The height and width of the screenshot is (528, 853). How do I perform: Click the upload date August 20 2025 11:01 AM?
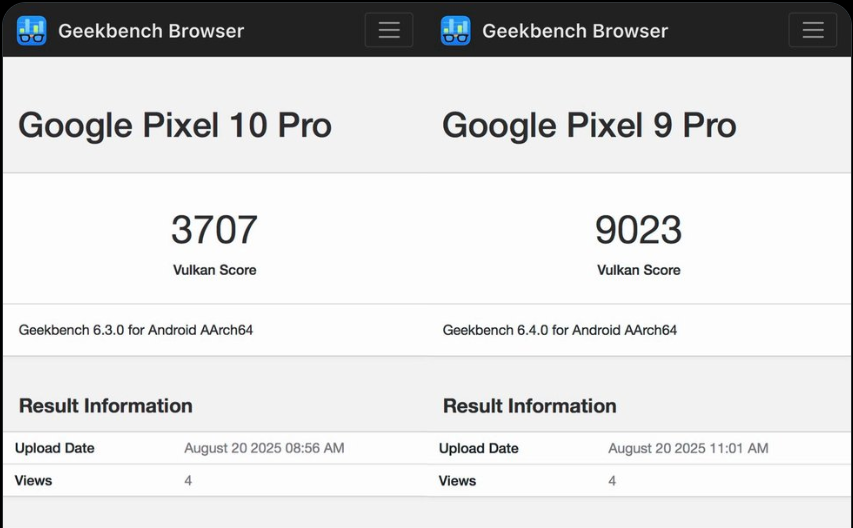pyautogui.click(x=688, y=448)
